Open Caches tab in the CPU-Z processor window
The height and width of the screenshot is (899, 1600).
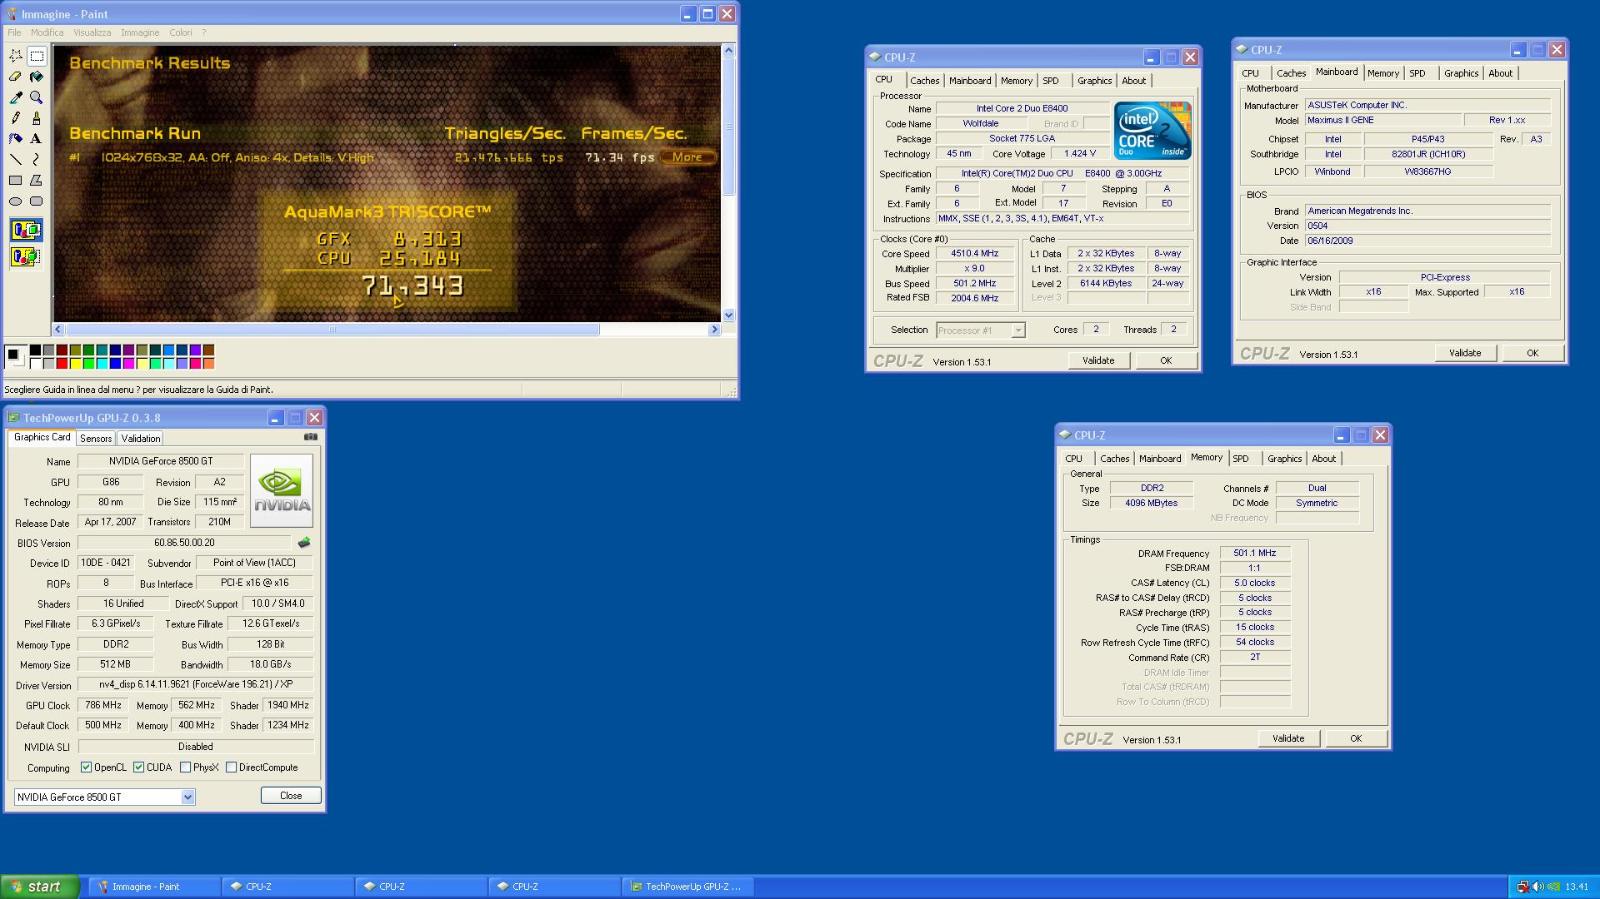click(925, 81)
